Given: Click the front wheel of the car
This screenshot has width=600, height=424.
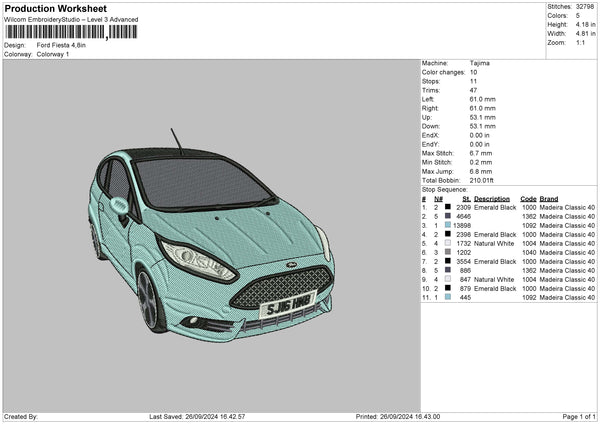Looking at the screenshot, I should click(149, 300).
